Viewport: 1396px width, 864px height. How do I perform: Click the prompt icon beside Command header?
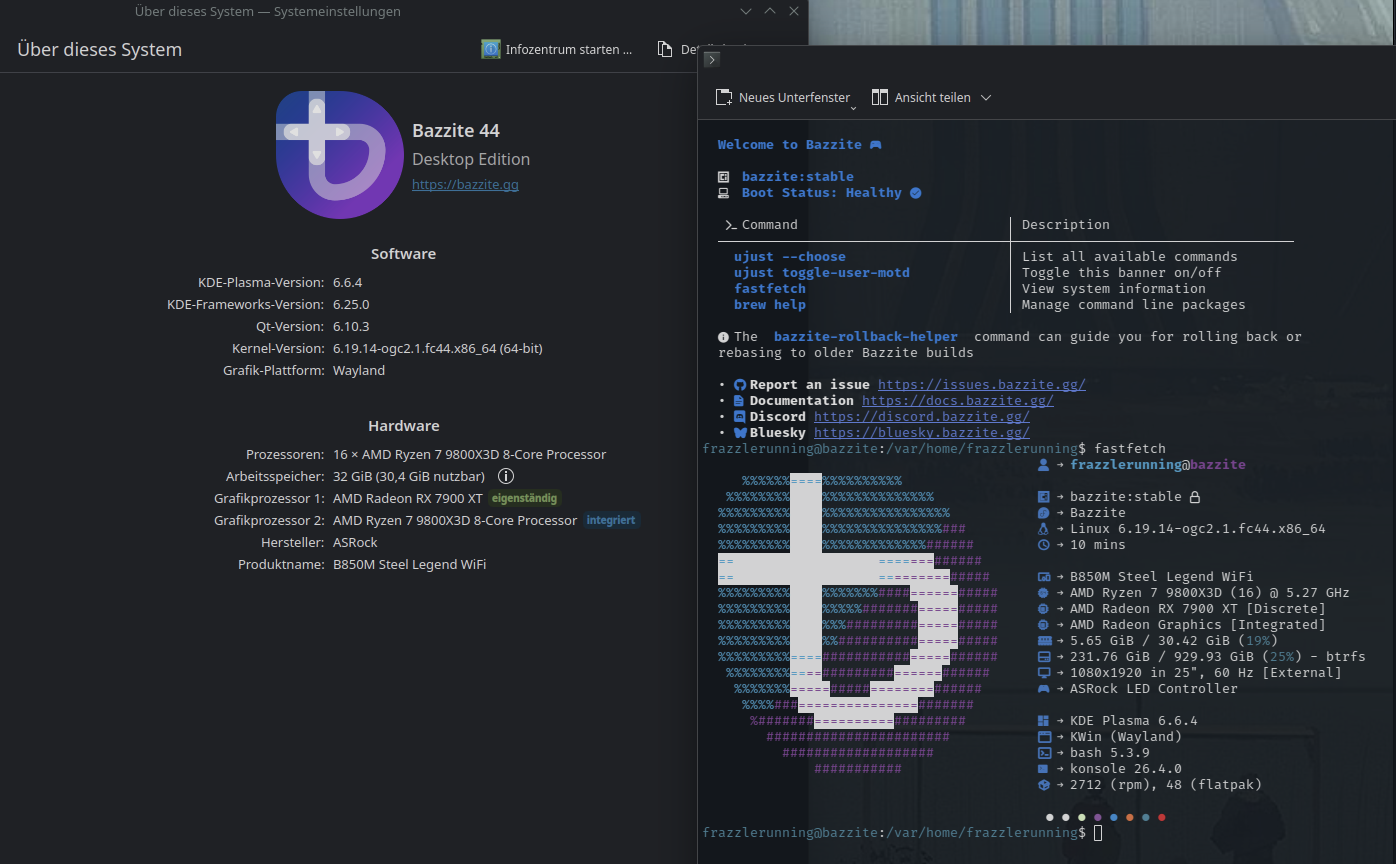click(x=731, y=225)
